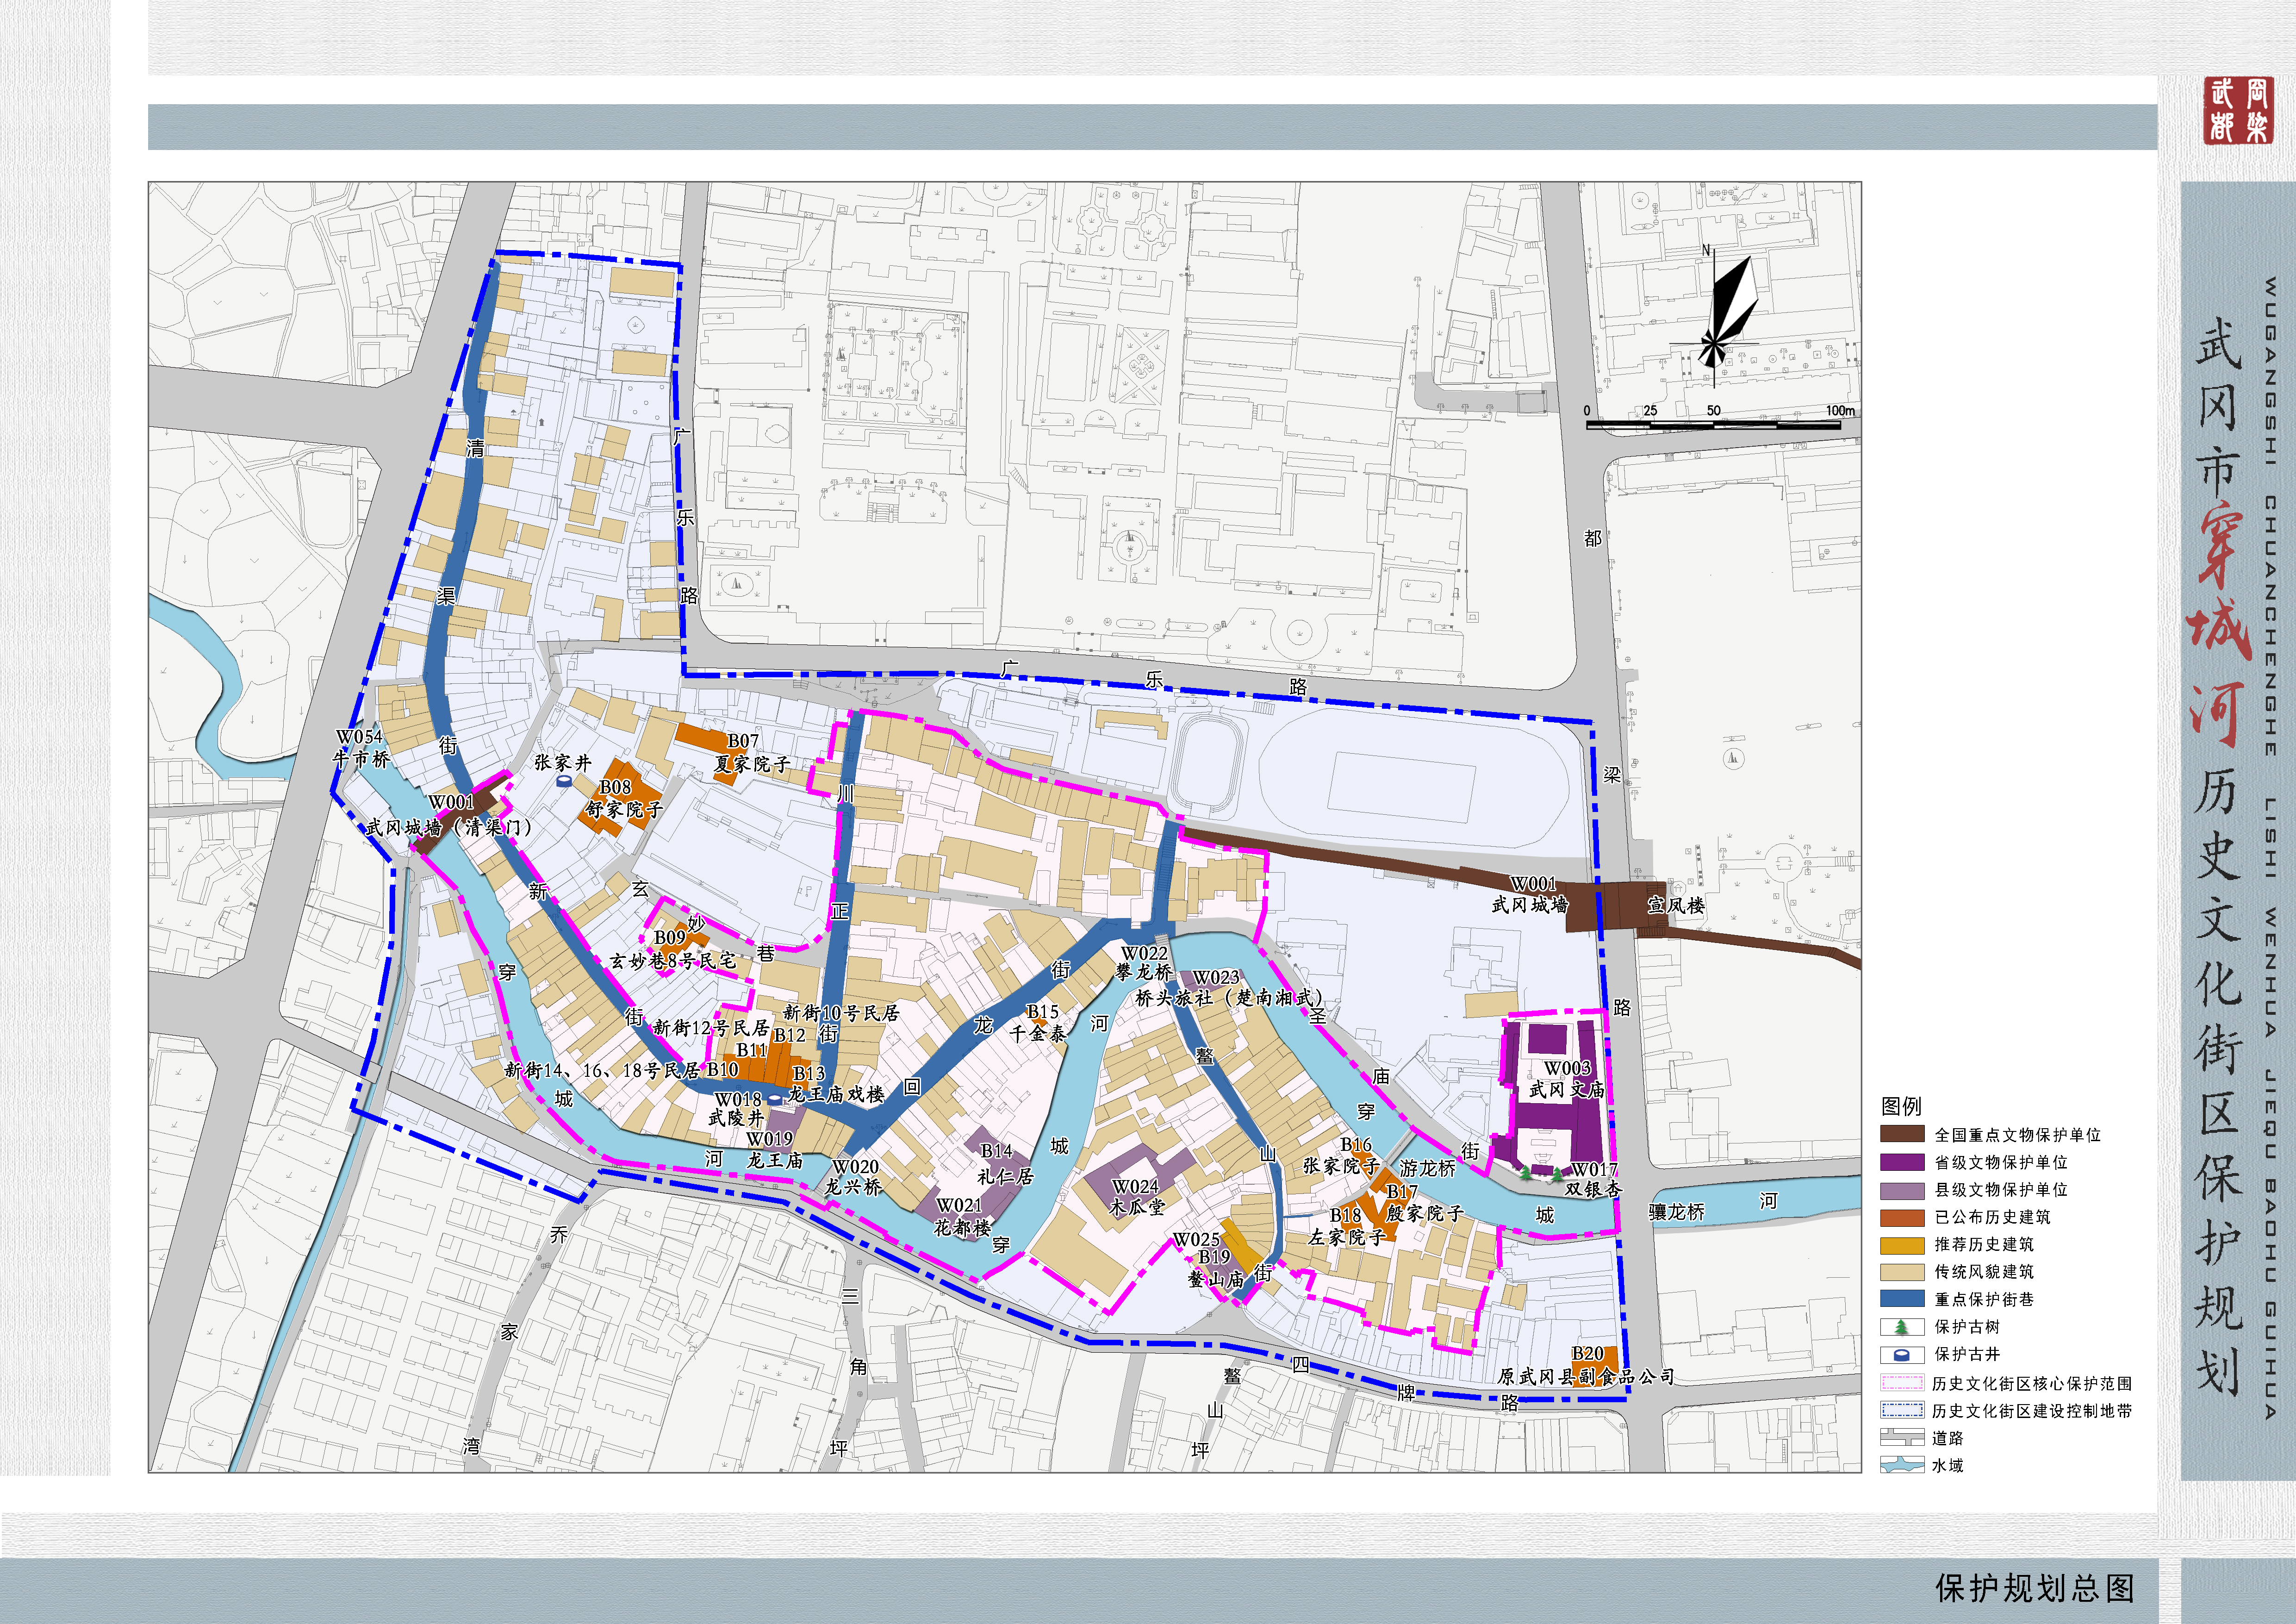
Task: Click the orange B20 building block
Action: [1595, 1366]
